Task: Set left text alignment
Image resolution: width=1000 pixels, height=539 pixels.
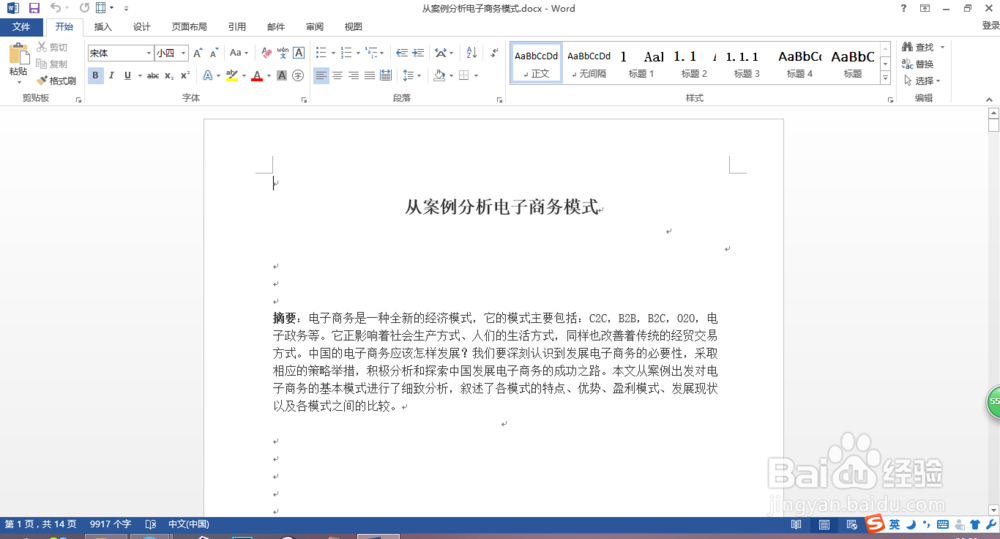Action: pos(321,75)
